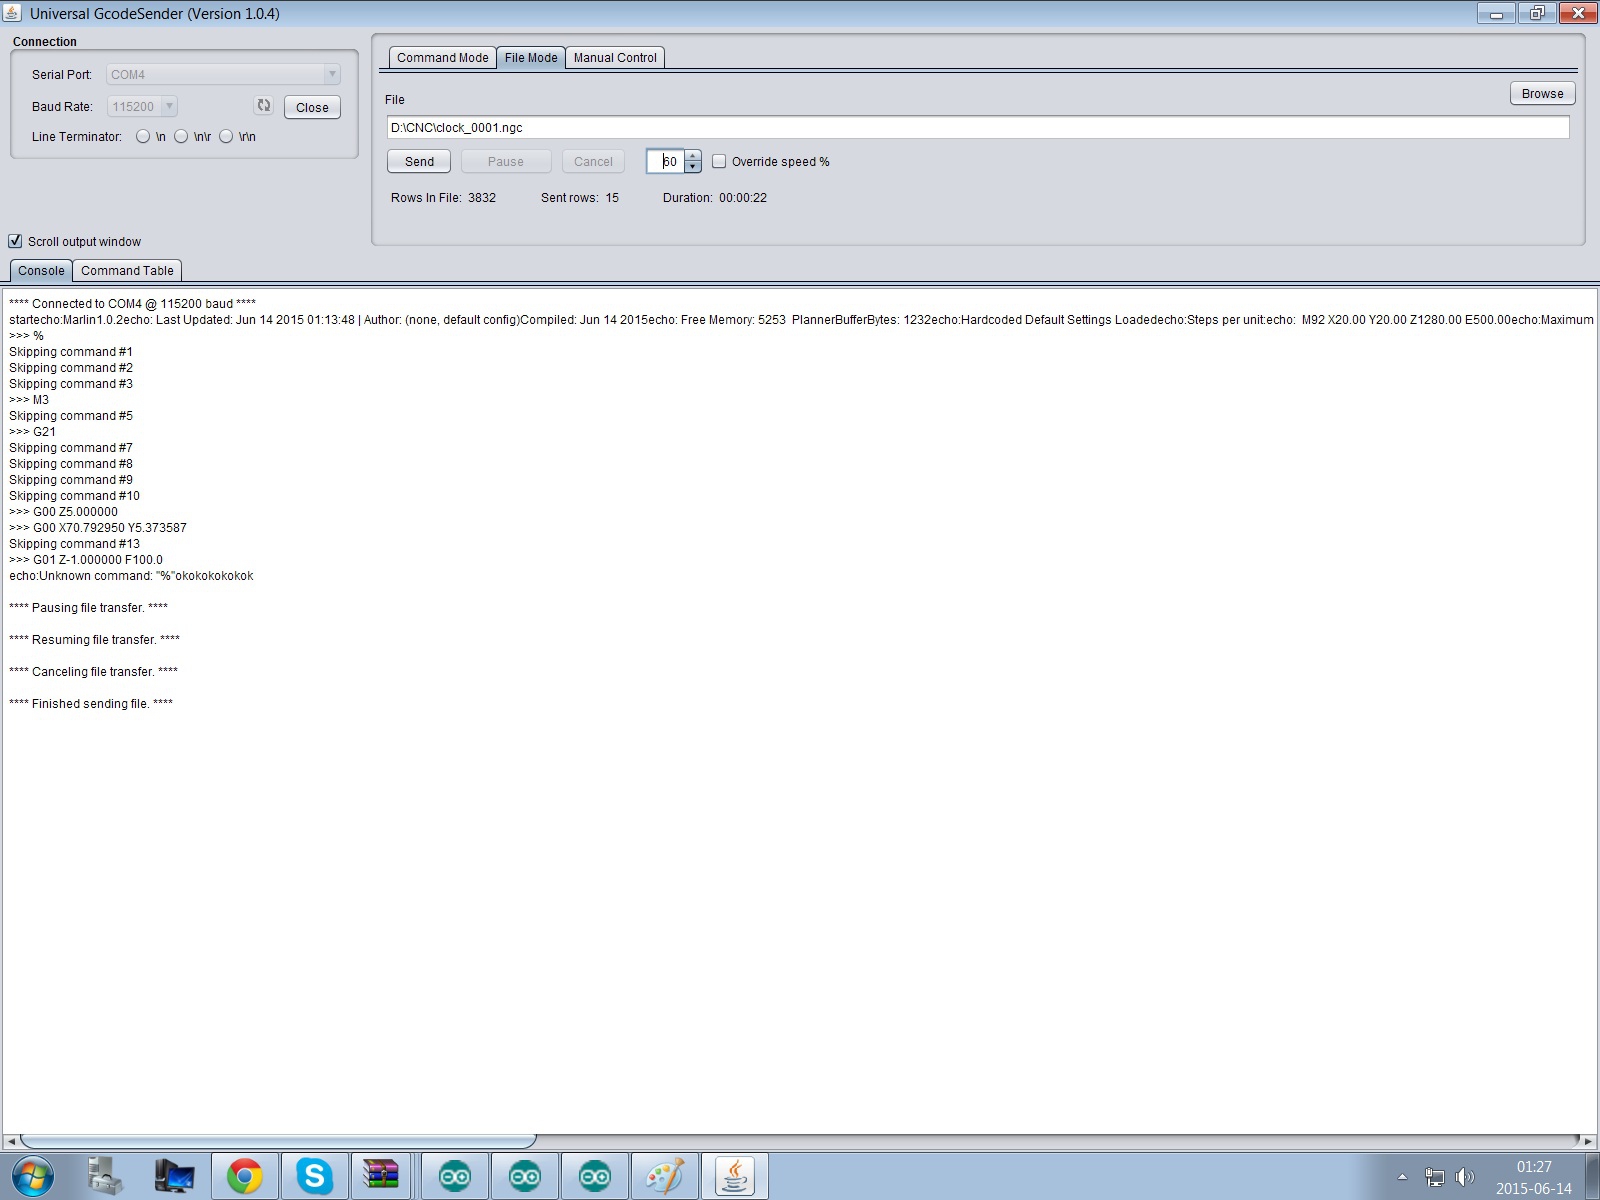Toggle Scroll output window checkbox
This screenshot has width=1600, height=1200.
click(x=15, y=241)
